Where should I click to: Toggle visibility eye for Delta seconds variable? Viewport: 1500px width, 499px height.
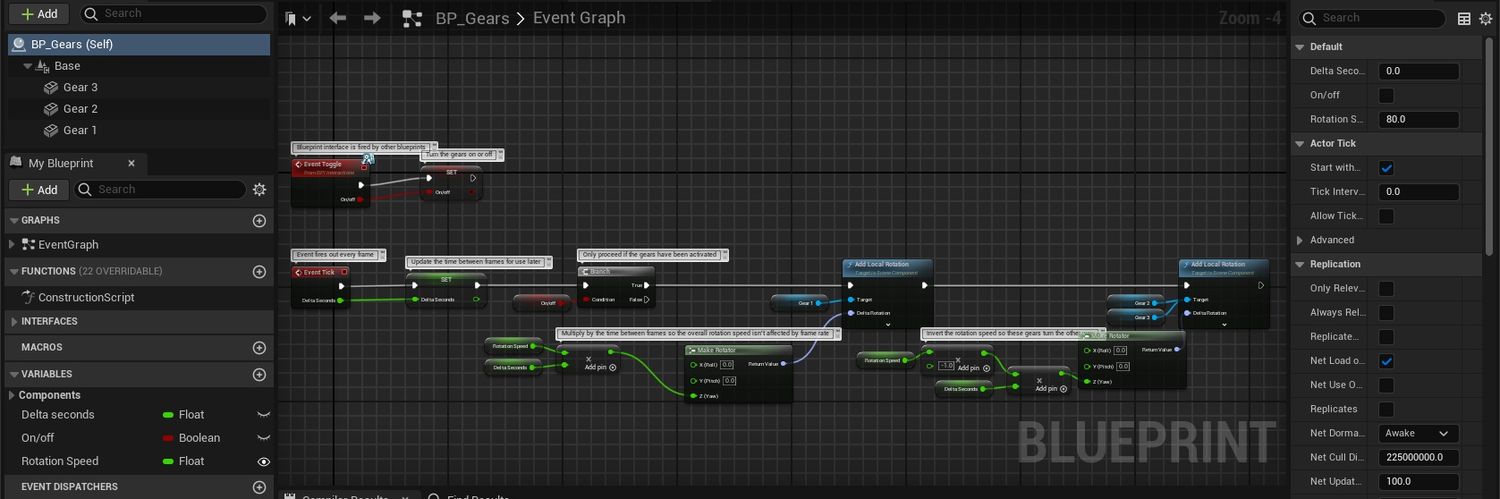263,414
